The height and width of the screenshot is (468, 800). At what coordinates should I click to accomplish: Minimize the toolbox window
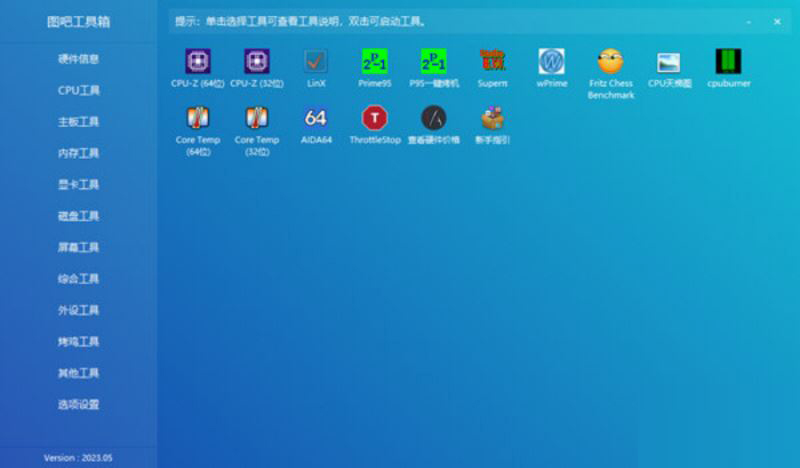748,22
